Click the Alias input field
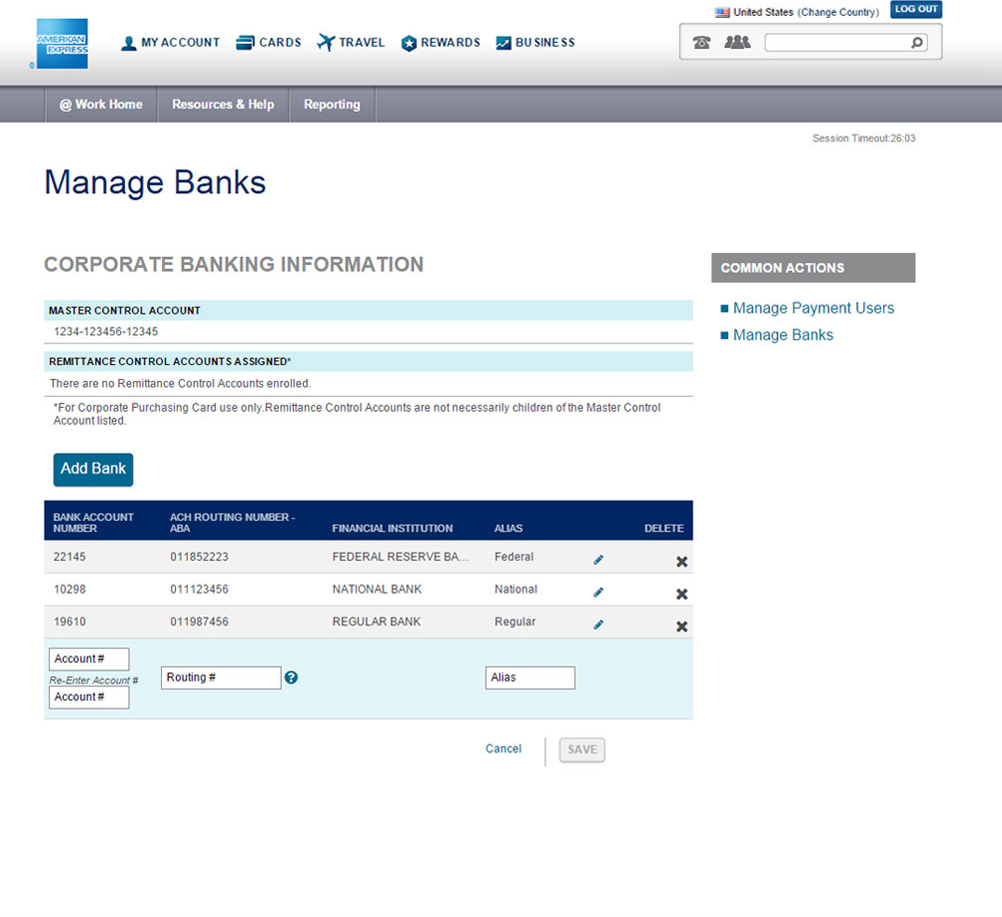Screen dimensions: 1002x917 coord(530,677)
